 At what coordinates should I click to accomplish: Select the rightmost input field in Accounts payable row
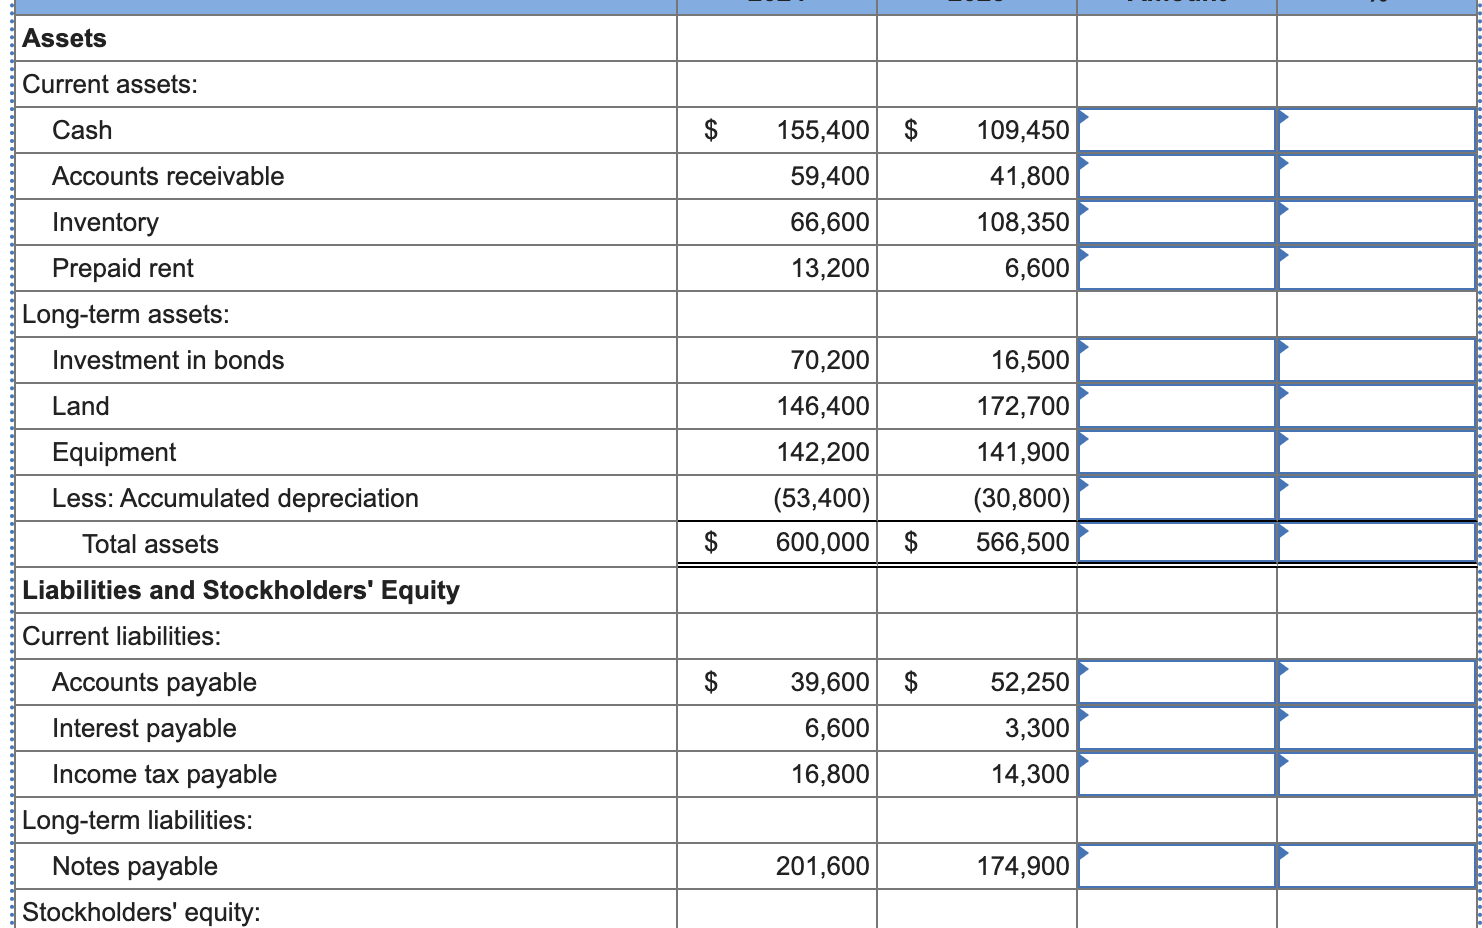point(1379,682)
